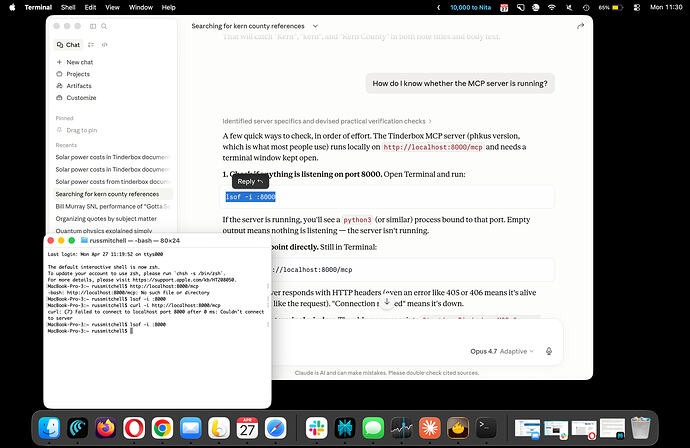The height and width of the screenshot is (448, 690).
Task: Click the http://localhost:8000/mcp inline code
Action: click(433, 147)
